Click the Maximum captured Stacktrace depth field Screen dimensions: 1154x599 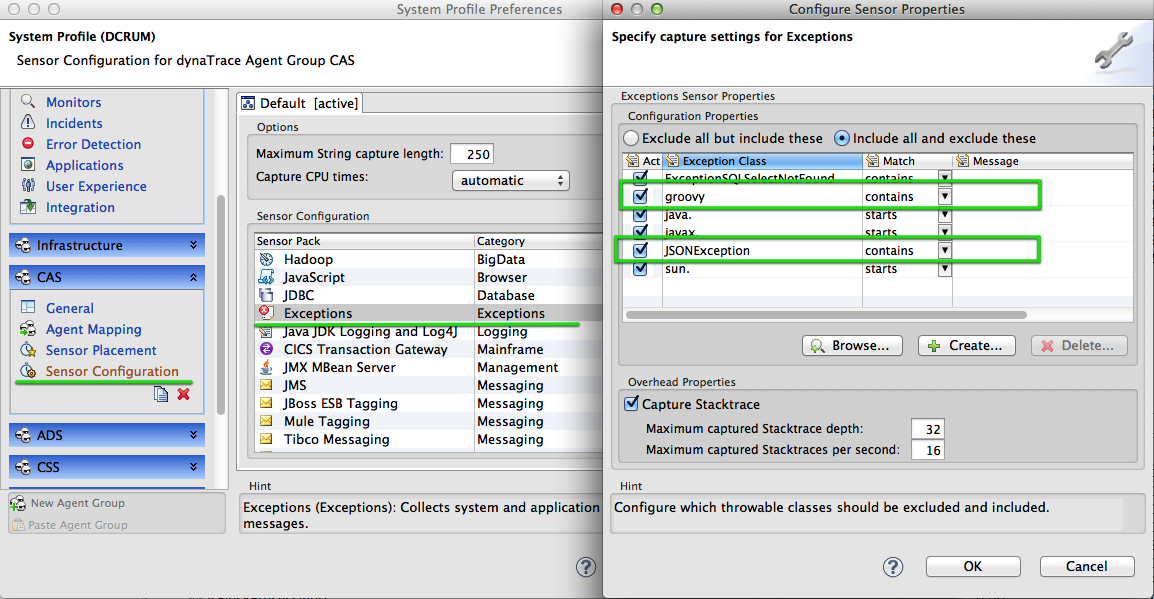point(927,429)
